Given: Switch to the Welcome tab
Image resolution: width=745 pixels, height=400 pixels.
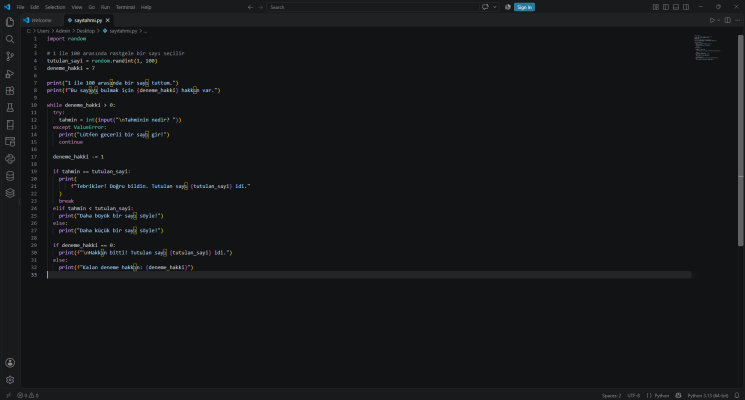Looking at the screenshot, I should [x=41, y=20].
